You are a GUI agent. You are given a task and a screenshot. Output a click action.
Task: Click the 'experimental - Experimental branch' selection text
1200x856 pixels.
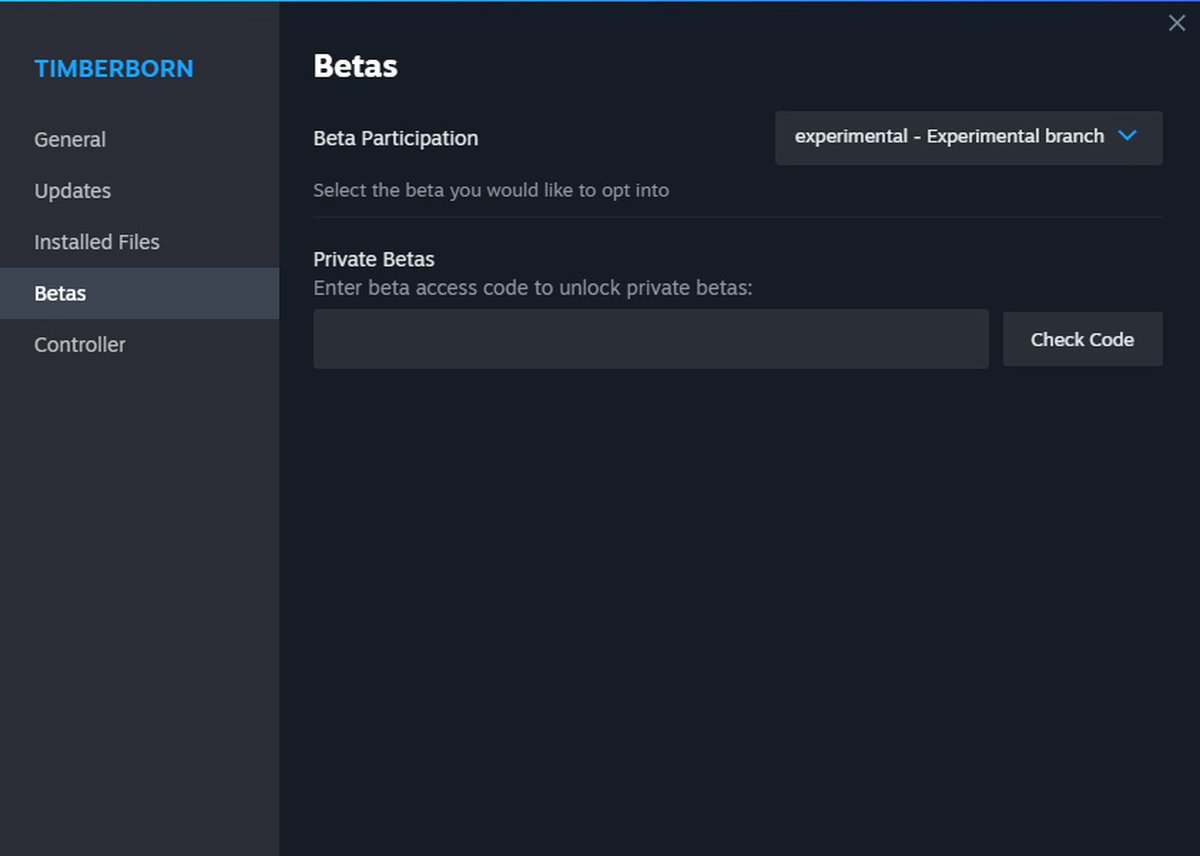pyautogui.click(x=948, y=137)
